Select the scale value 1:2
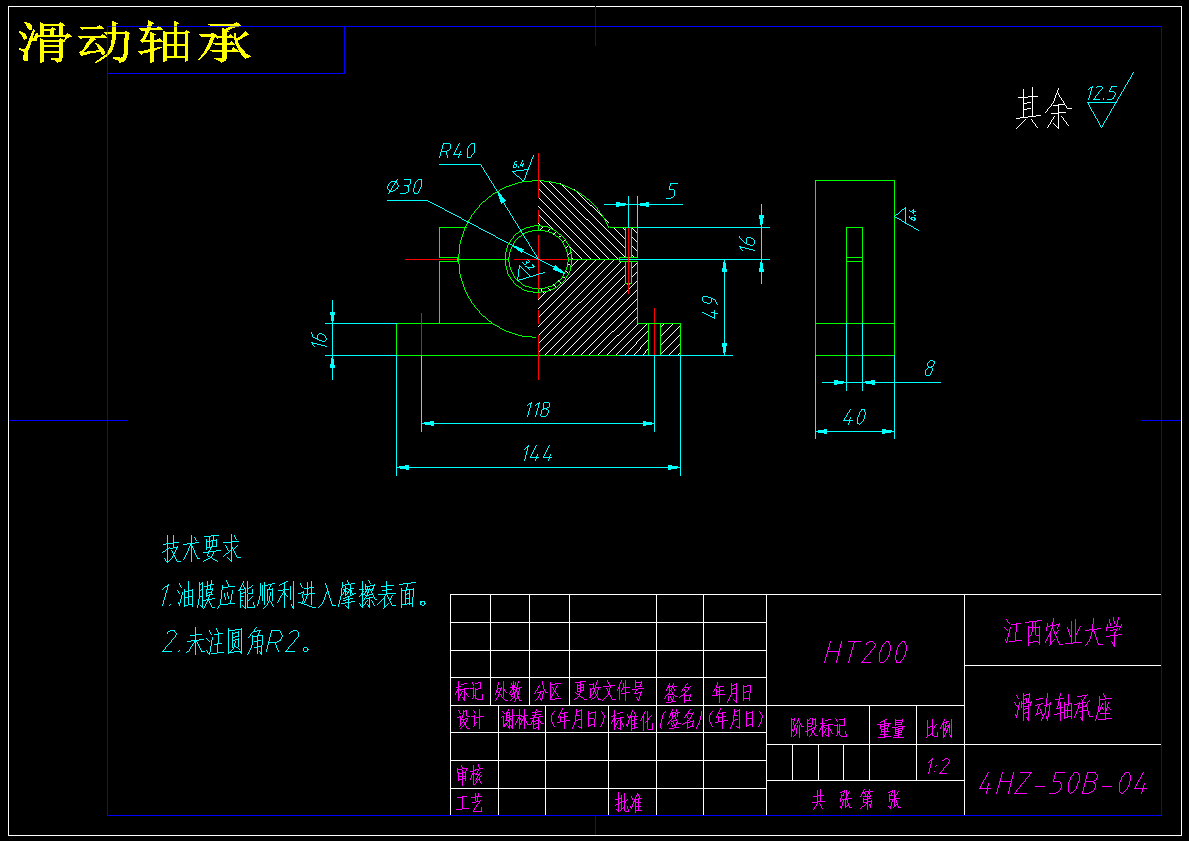The height and width of the screenshot is (841, 1189). (939, 766)
